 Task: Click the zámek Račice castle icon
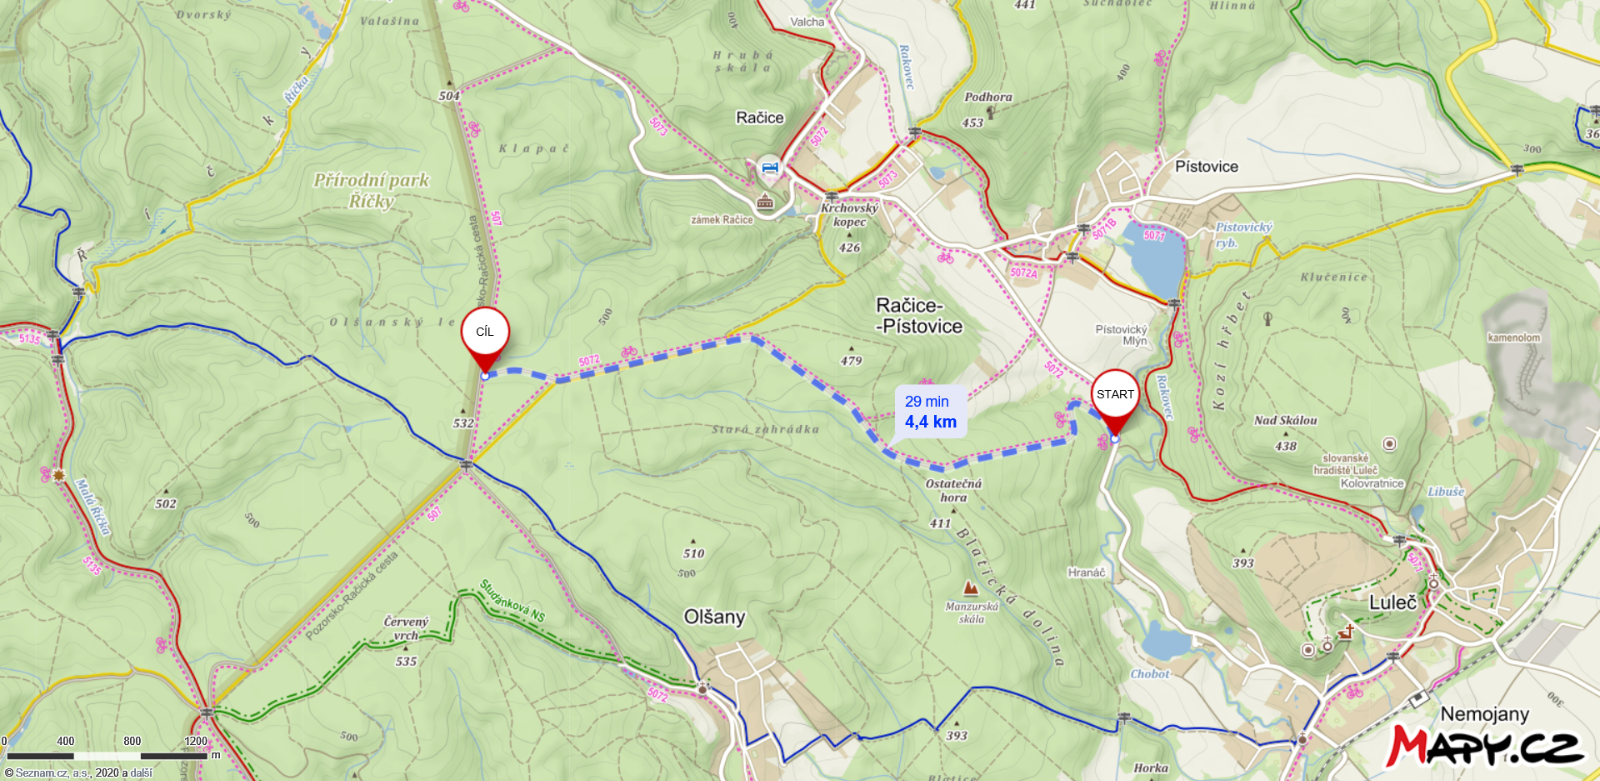765,203
